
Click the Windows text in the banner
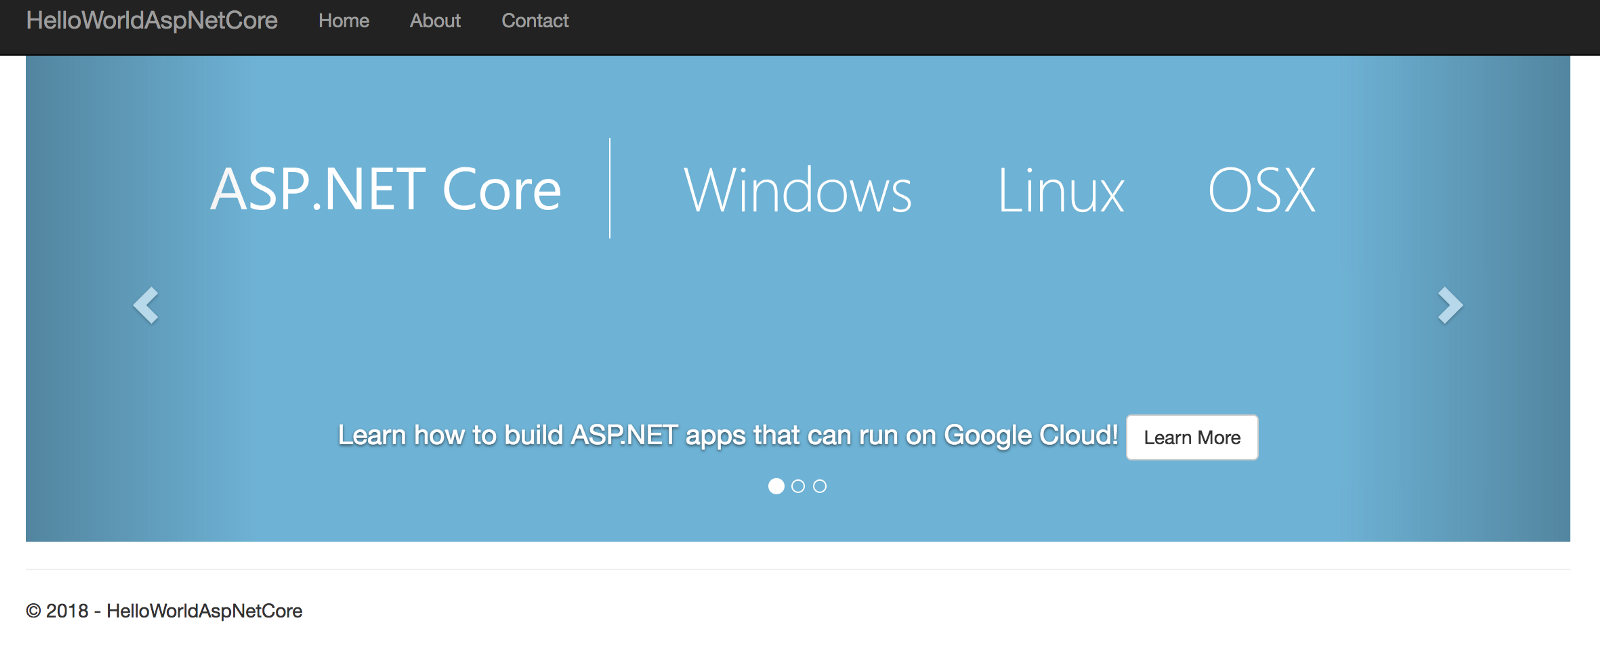pos(798,190)
